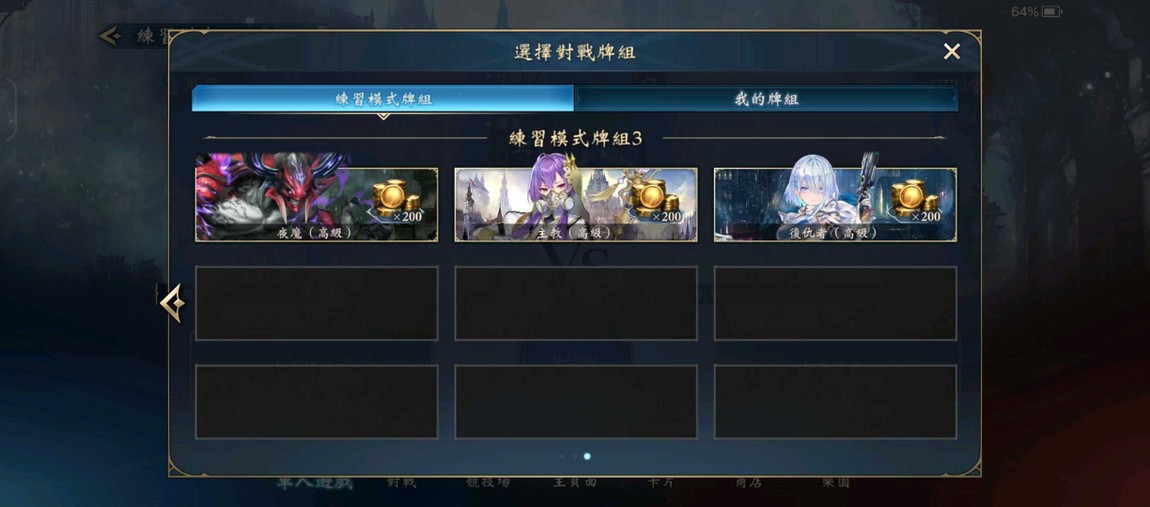Viewport: 1150px width, 507px height.
Task: Click the empty deck slot under 復仇者
Action: point(835,303)
